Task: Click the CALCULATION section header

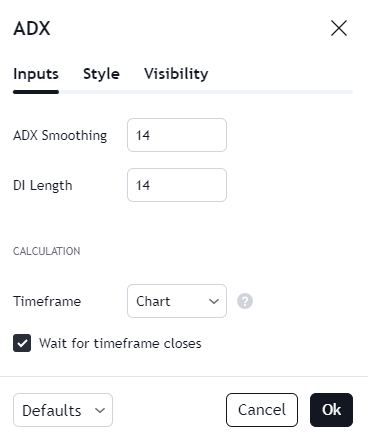Action: pos(47,251)
